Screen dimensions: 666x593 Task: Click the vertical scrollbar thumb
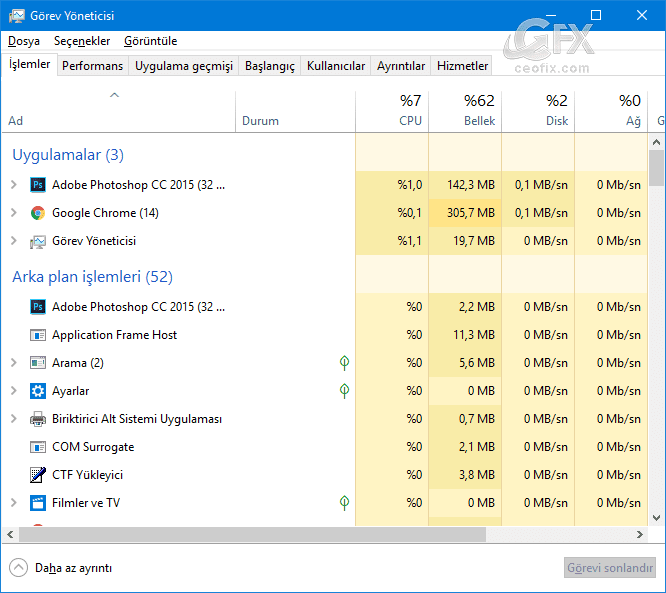657,169
